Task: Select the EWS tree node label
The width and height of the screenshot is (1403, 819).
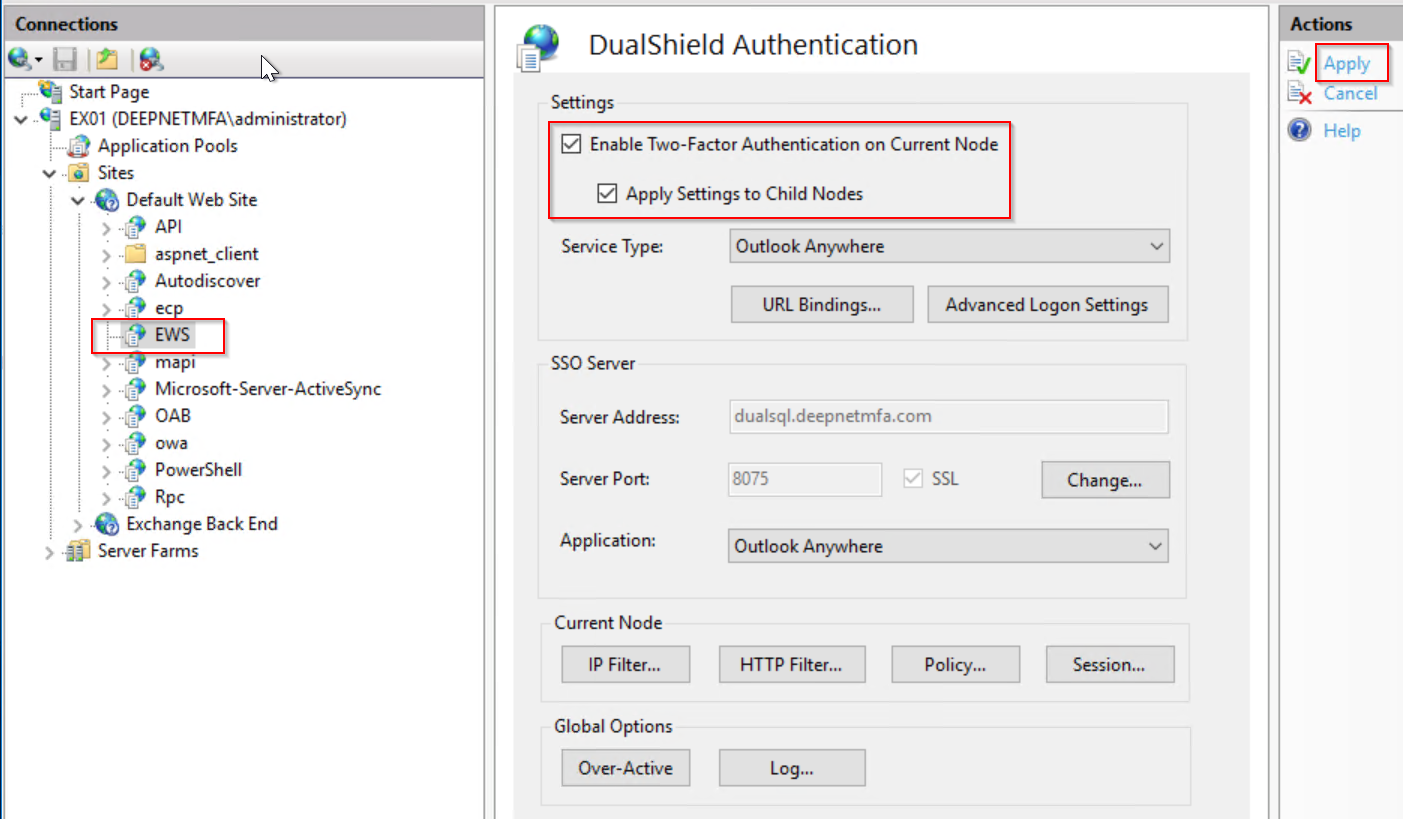Action: pos(172,335)
